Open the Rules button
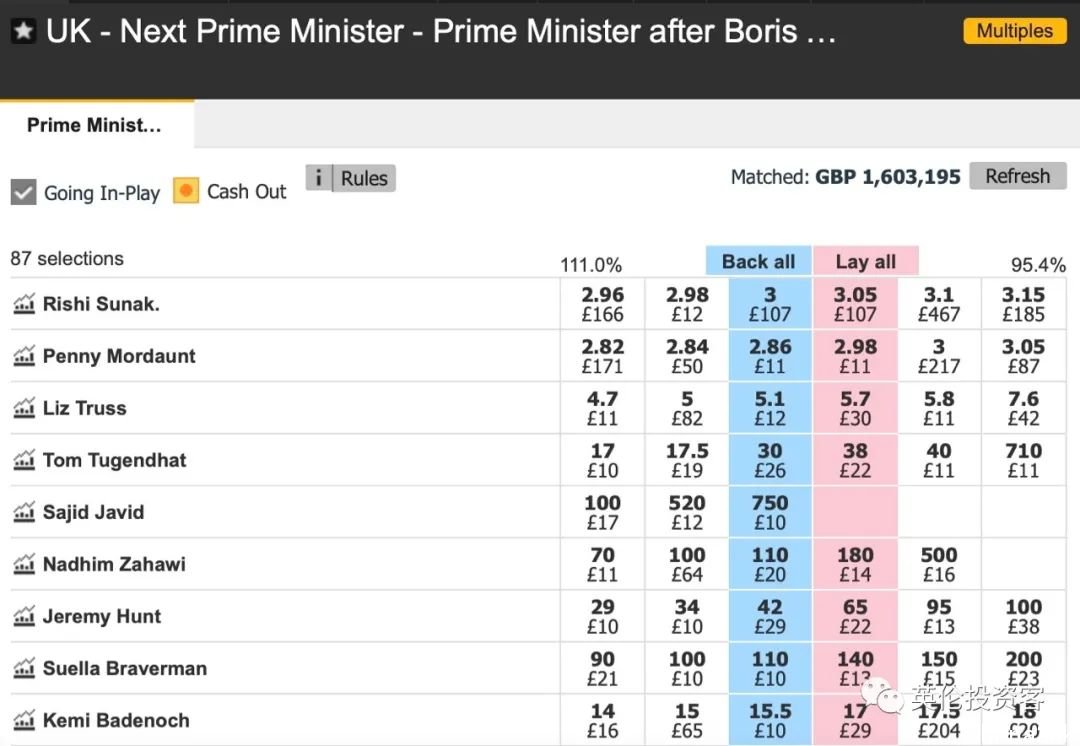1080x746 pixels. pos(364,178)
